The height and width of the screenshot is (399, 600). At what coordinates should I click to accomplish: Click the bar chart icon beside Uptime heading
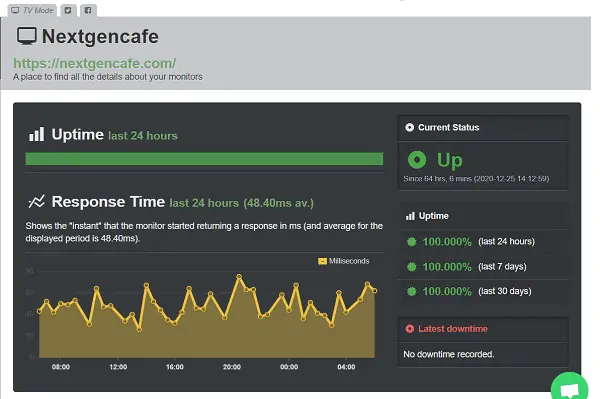[37, 135]
